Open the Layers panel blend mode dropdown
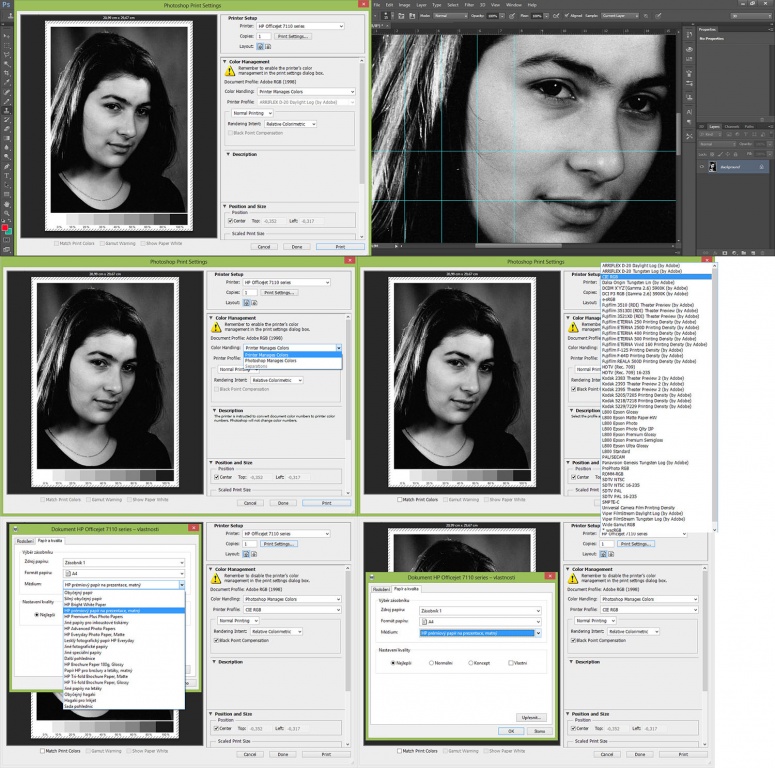 point(718,144)
